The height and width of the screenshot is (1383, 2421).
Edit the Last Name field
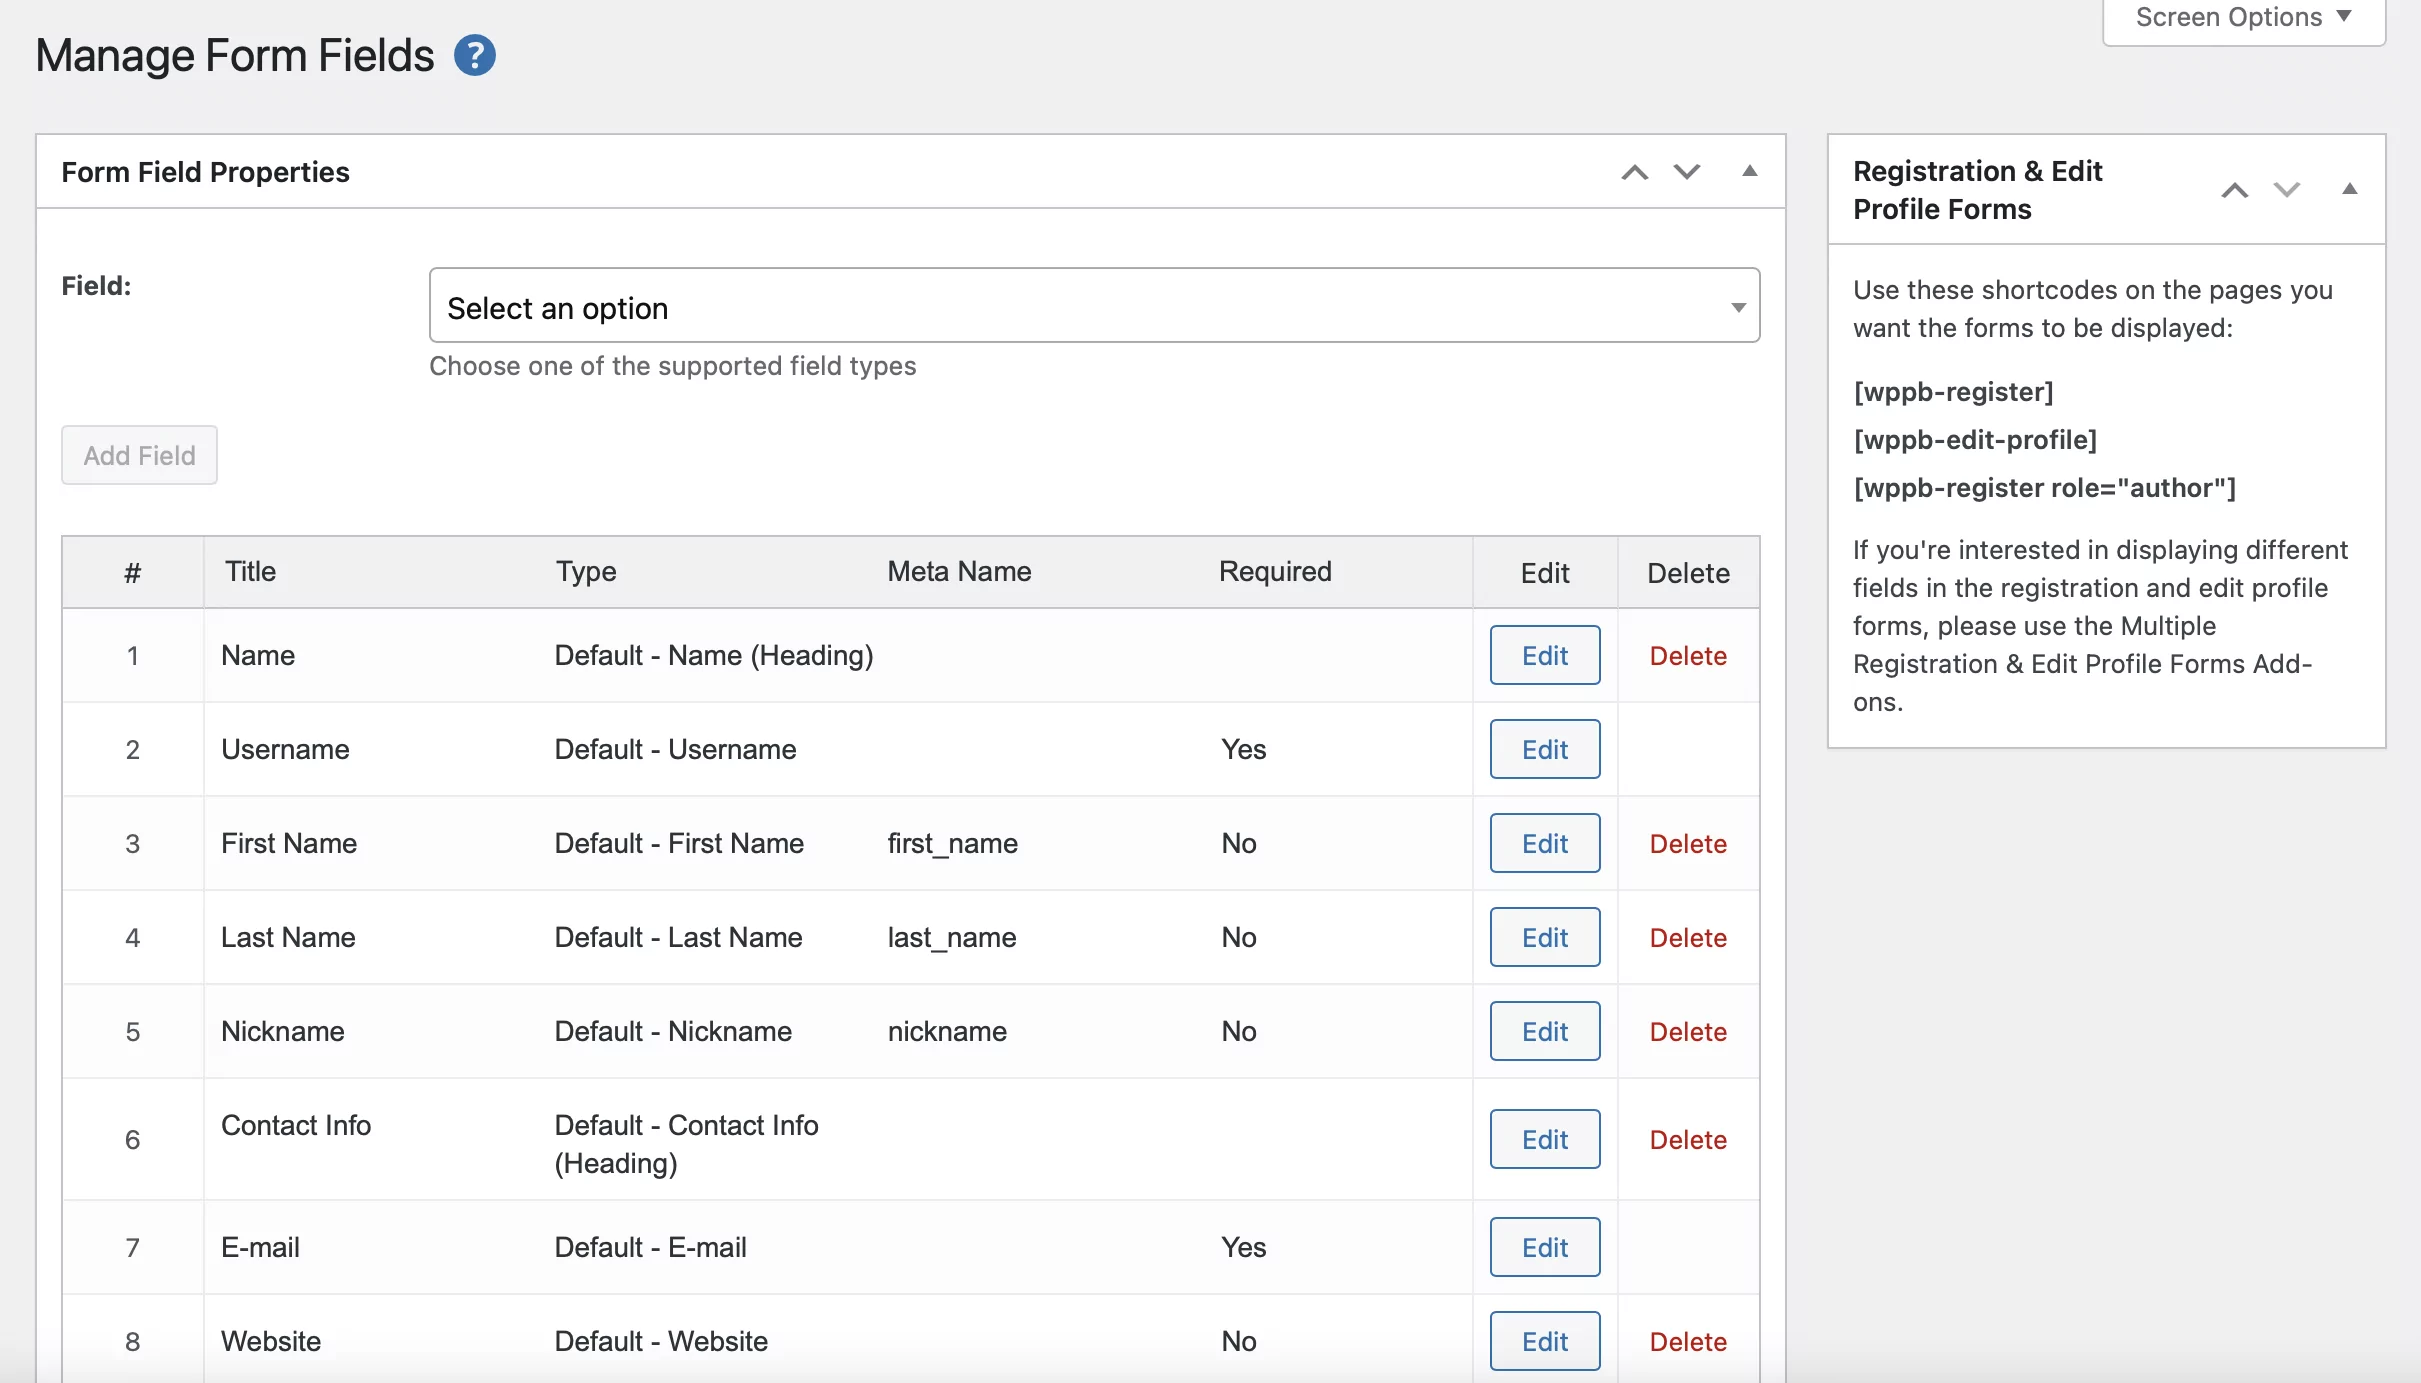1544,938
